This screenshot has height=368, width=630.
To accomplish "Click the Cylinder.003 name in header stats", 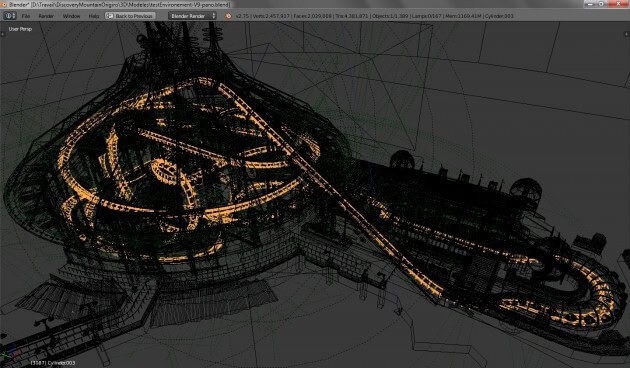I will (499, 16).
